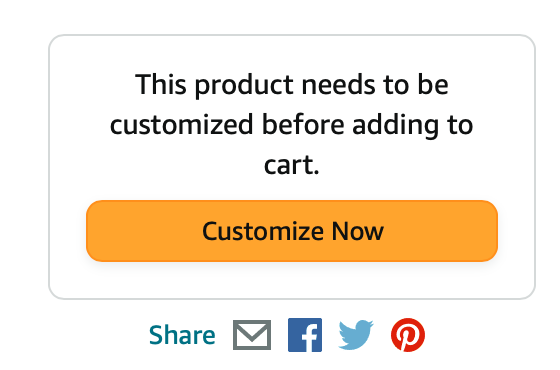Post this product to Facebook
The width and height of the screenshot is (560, 370).
(305, 335)
